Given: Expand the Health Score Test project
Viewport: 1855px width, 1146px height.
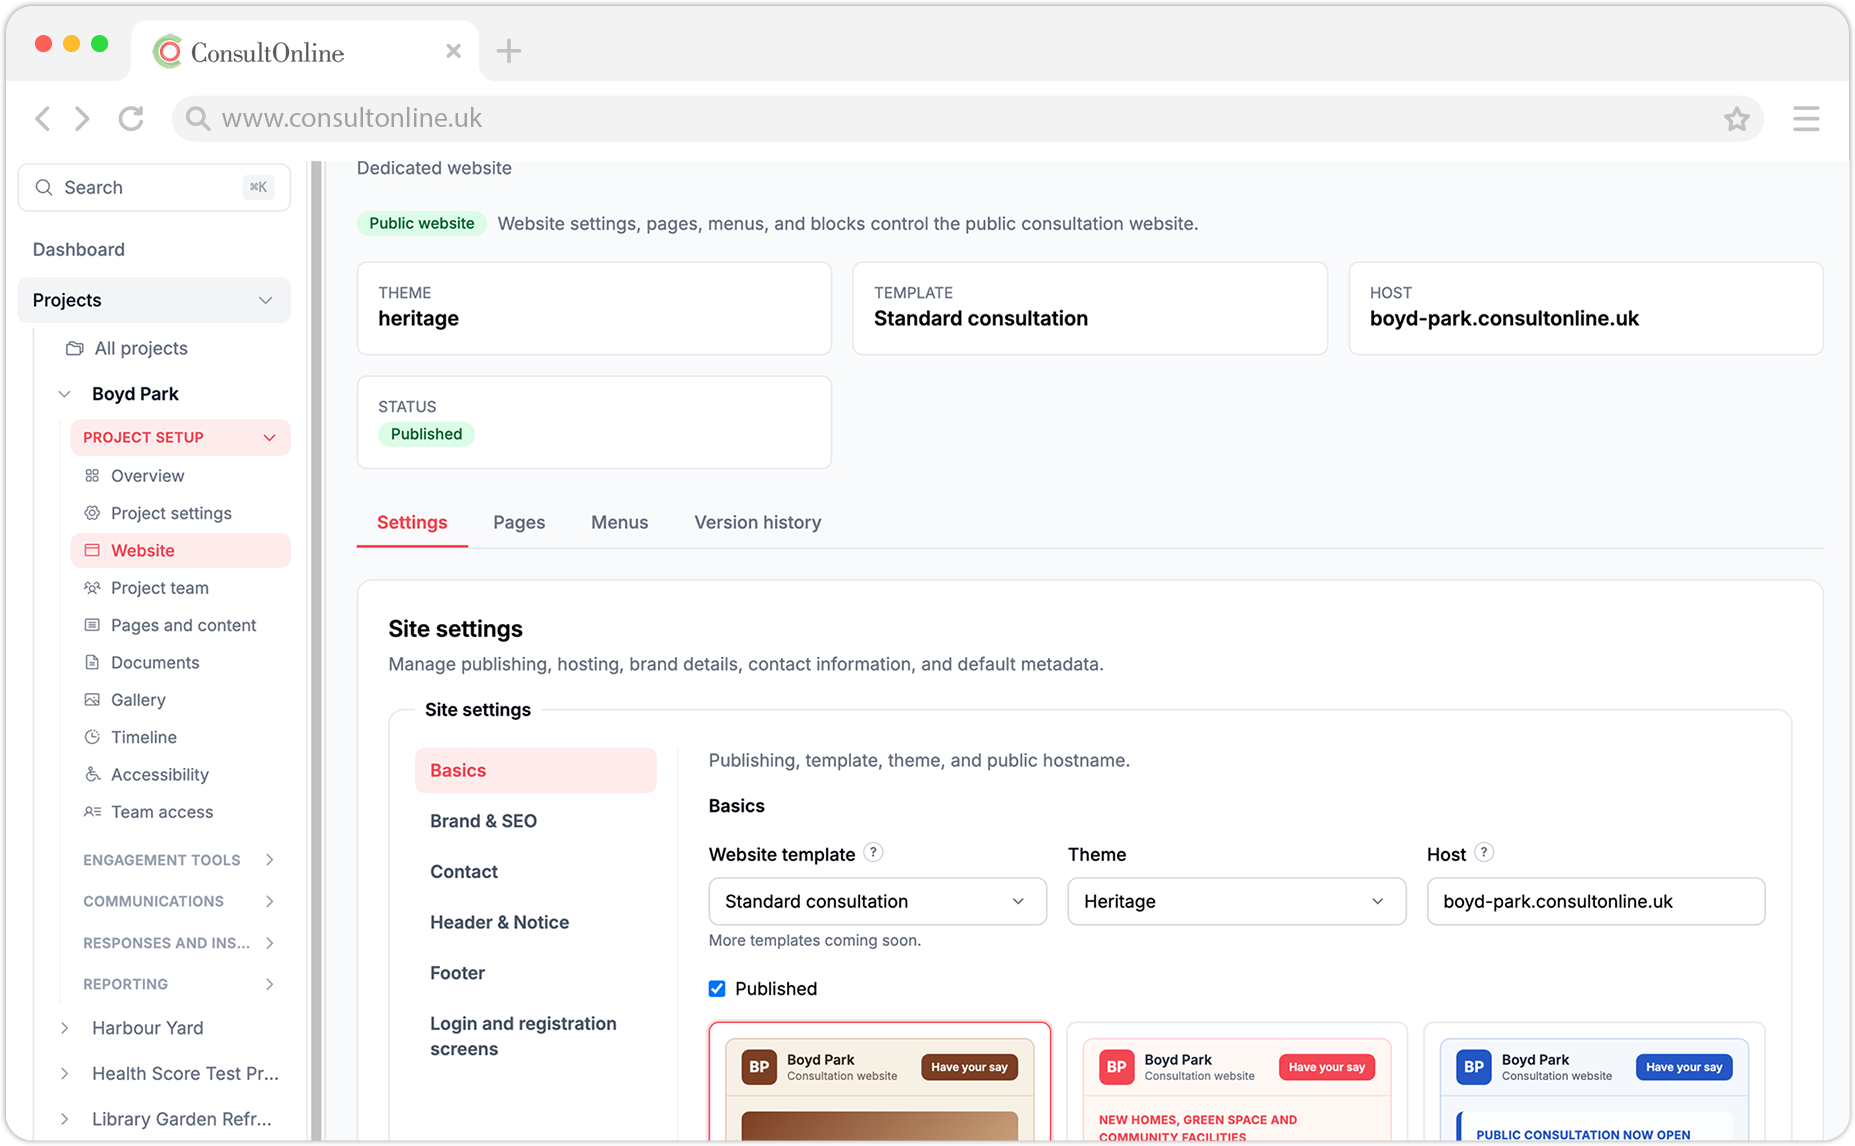Looking at the screenshot, I should (65, 1074).
